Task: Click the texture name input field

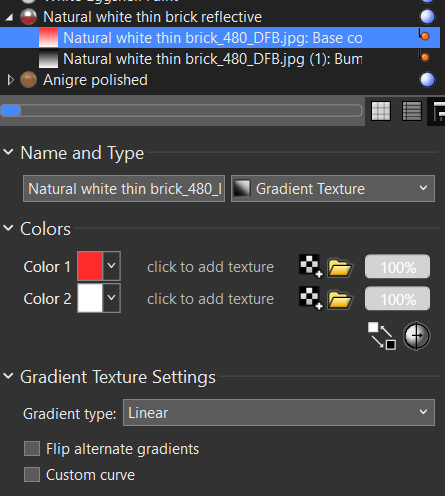Action: click(x=124, y=189)
